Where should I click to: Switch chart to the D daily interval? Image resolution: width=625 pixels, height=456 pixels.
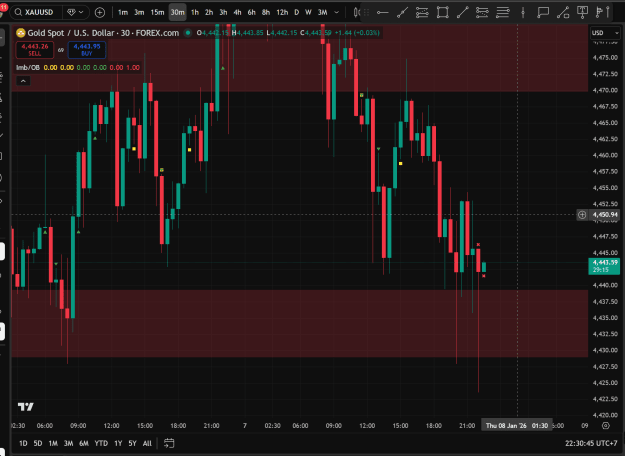[x=297, y=12]
